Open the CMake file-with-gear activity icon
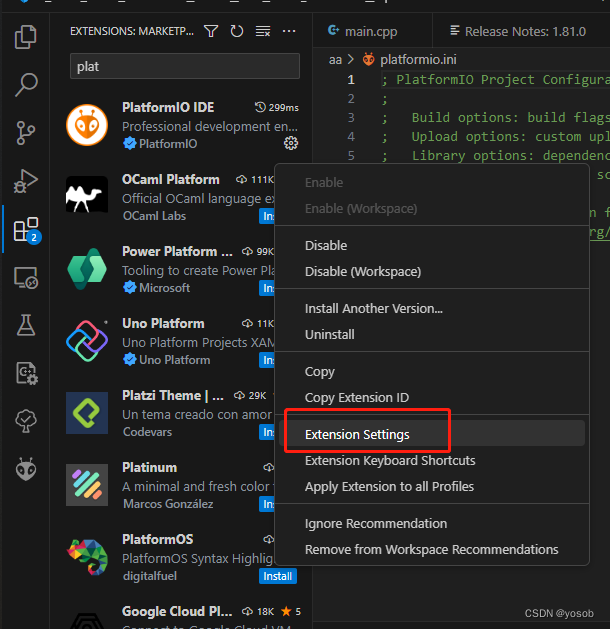Screen dimensions: 610x629 click(x=26, y=373)
